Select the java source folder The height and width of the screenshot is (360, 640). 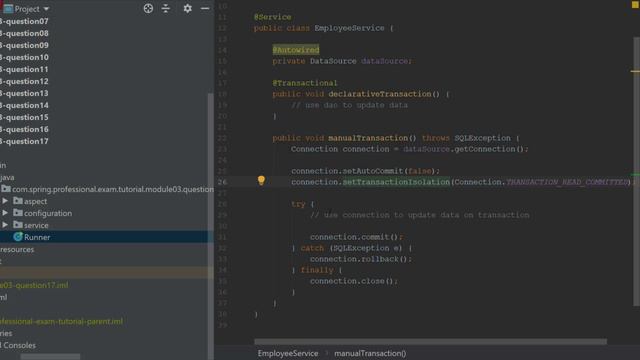(7, 178)
